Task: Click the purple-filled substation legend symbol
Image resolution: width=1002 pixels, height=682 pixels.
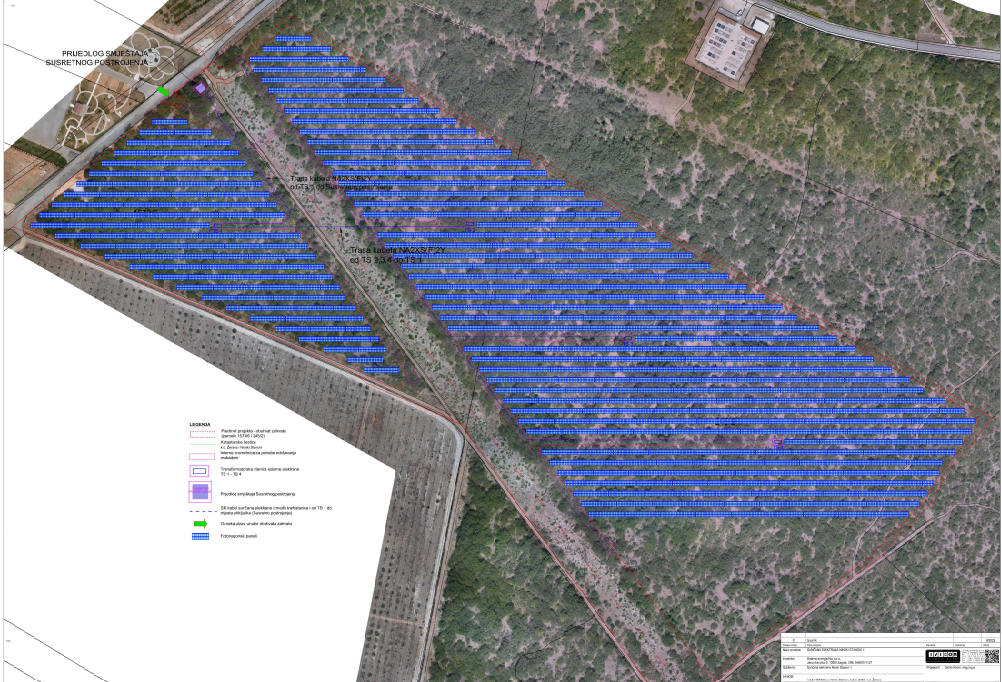Action: pos(201,491)
